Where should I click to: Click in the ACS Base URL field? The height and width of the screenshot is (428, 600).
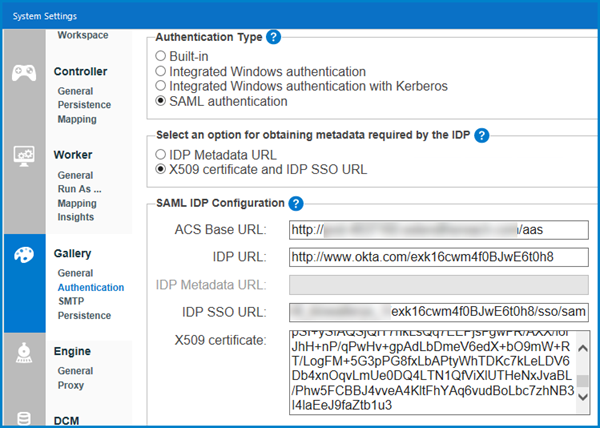point(439,230)
